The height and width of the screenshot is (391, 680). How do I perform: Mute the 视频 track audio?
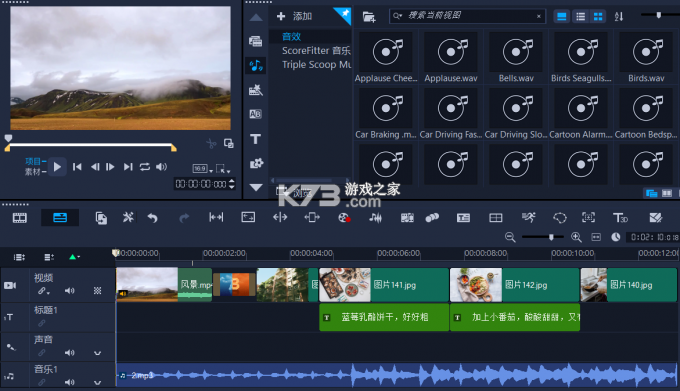click(69, 291)
